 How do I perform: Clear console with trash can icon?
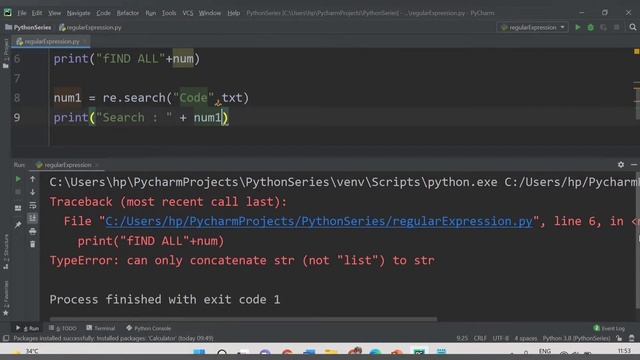coord(33,244)
